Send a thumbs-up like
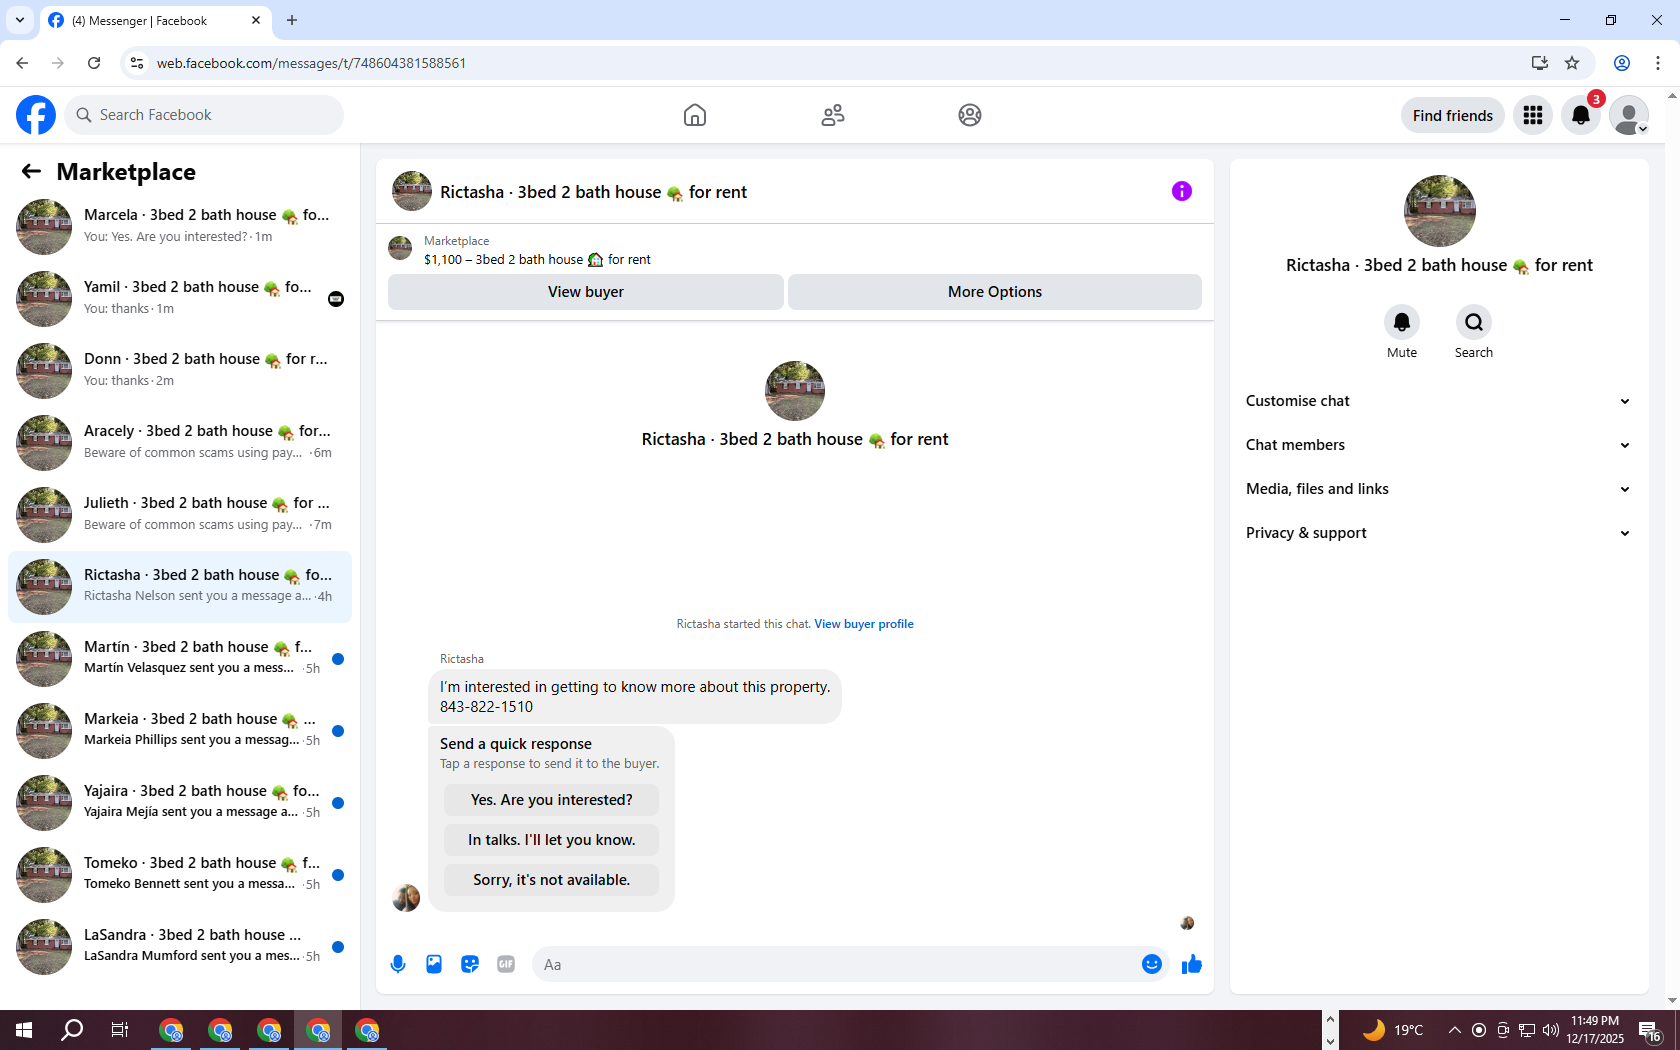Screen dimensions: 1680x1050 pos(1192,964)
